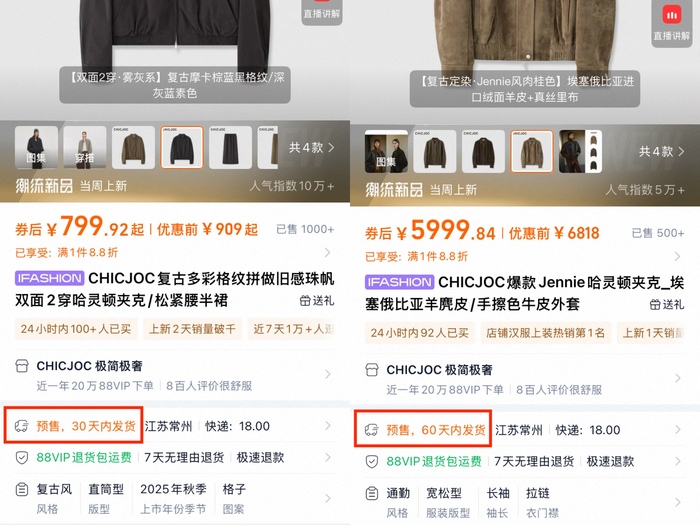Select the left 图集 gallery thumbnail
Image resolution: width=700 pixels, height=525 pixels.
pyautogui.click(x=36, y=147)
